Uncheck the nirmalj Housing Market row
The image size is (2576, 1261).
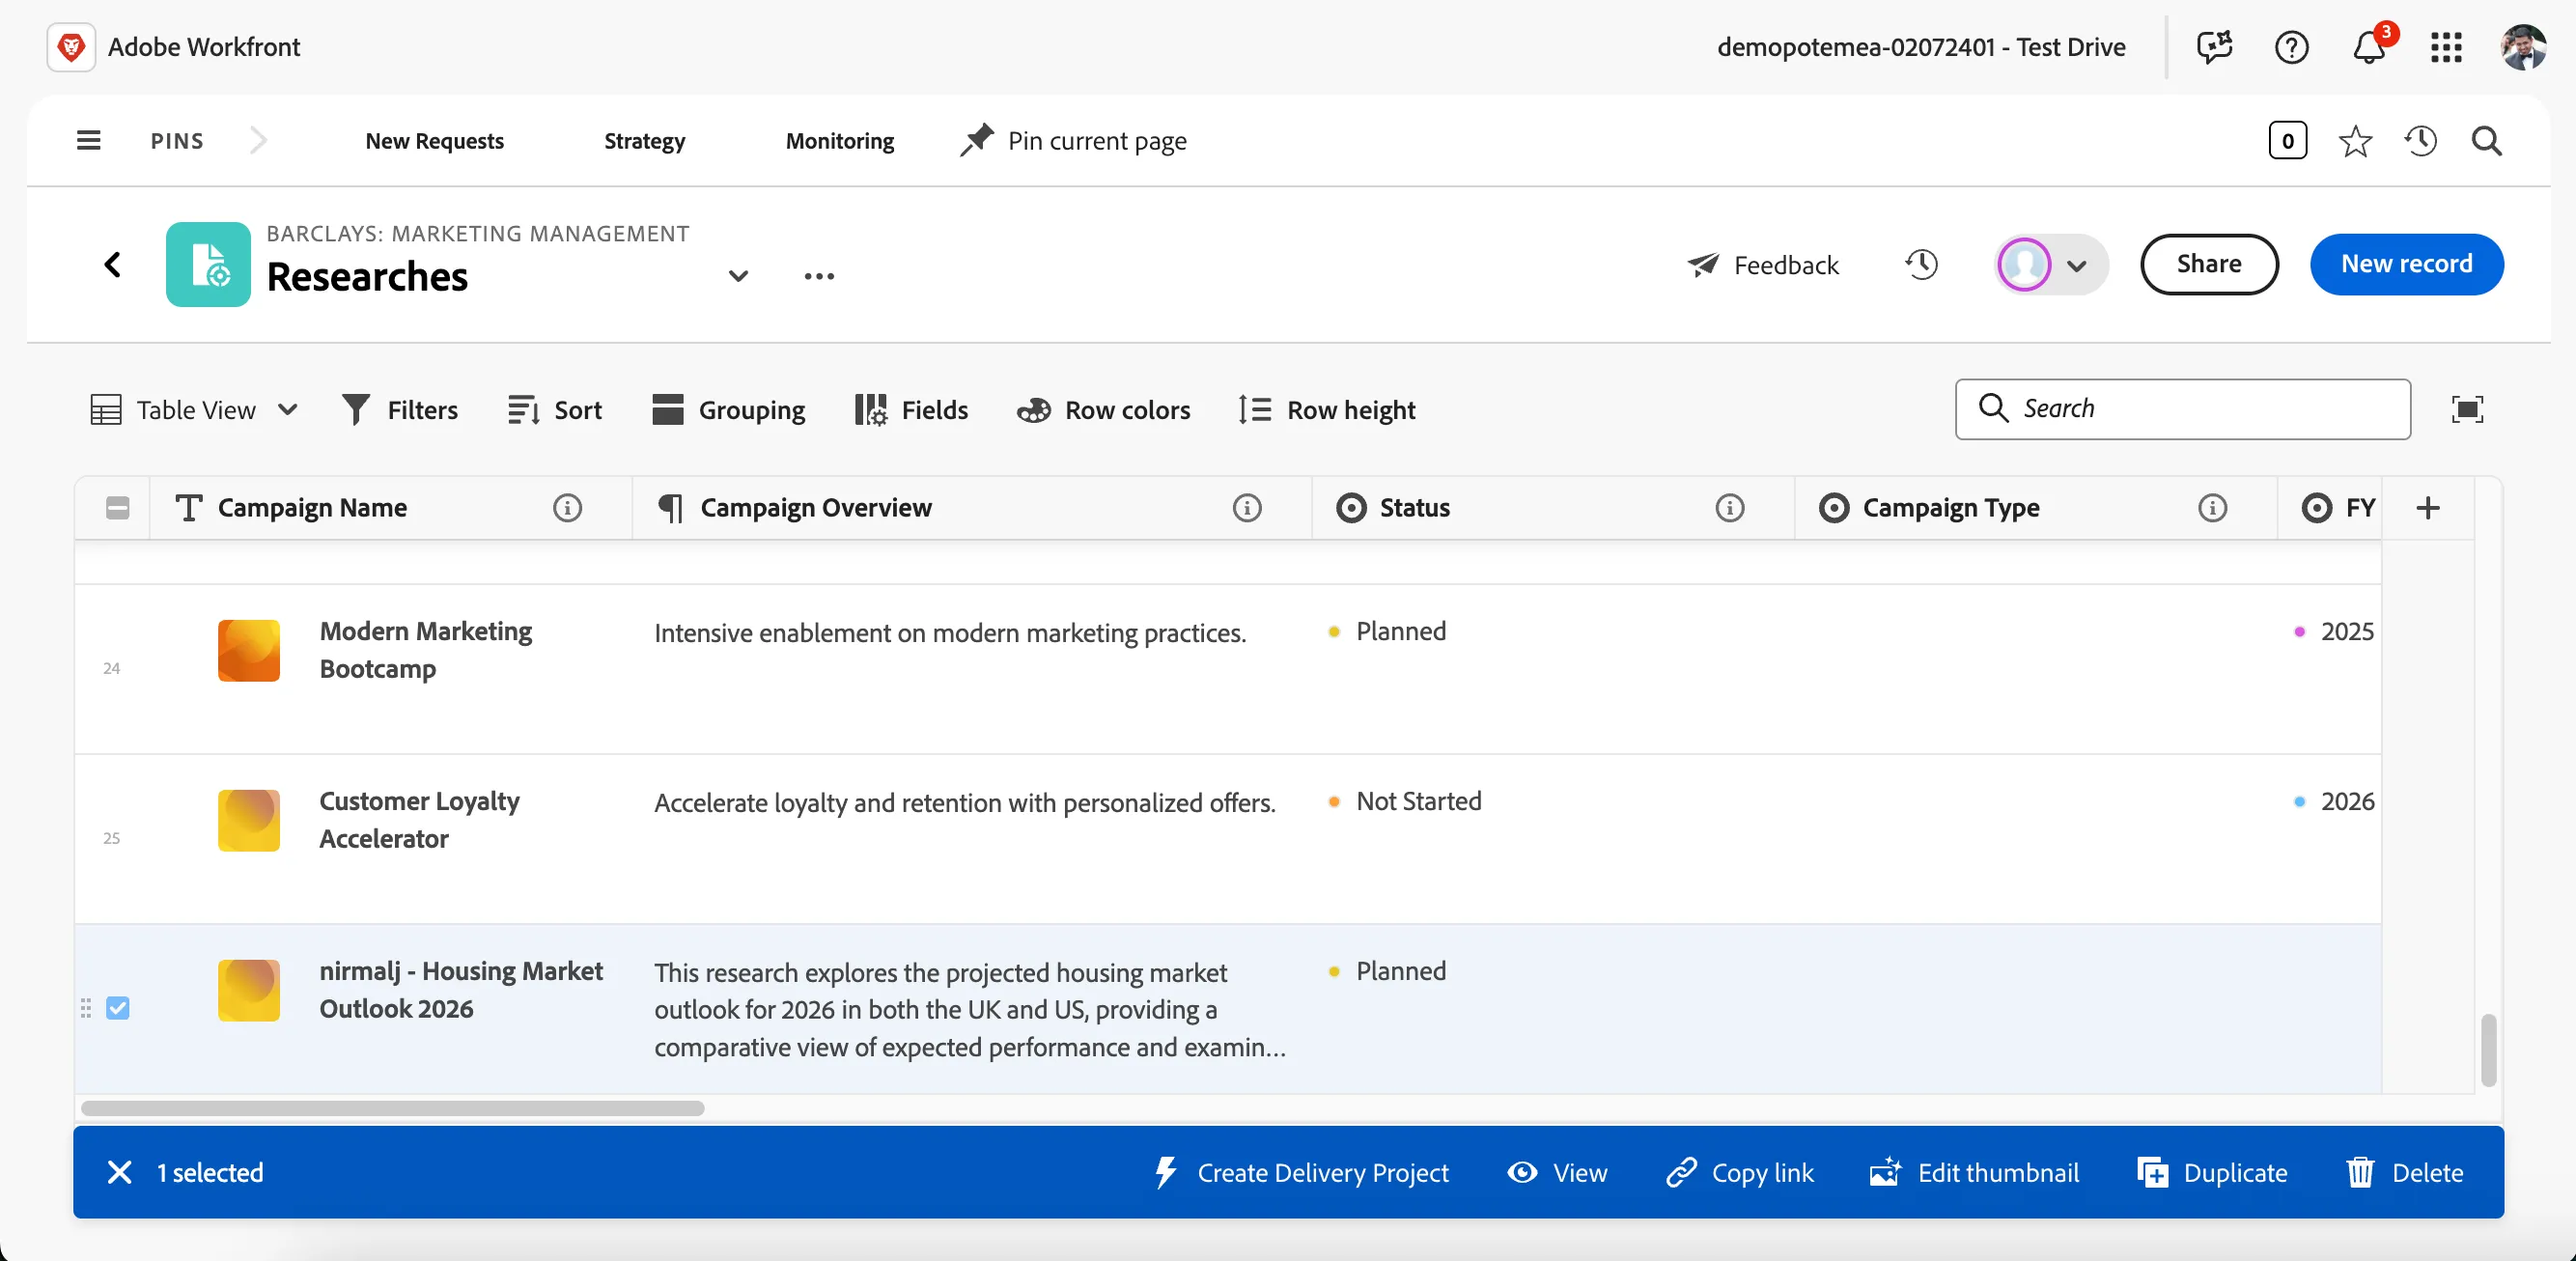118,1008
